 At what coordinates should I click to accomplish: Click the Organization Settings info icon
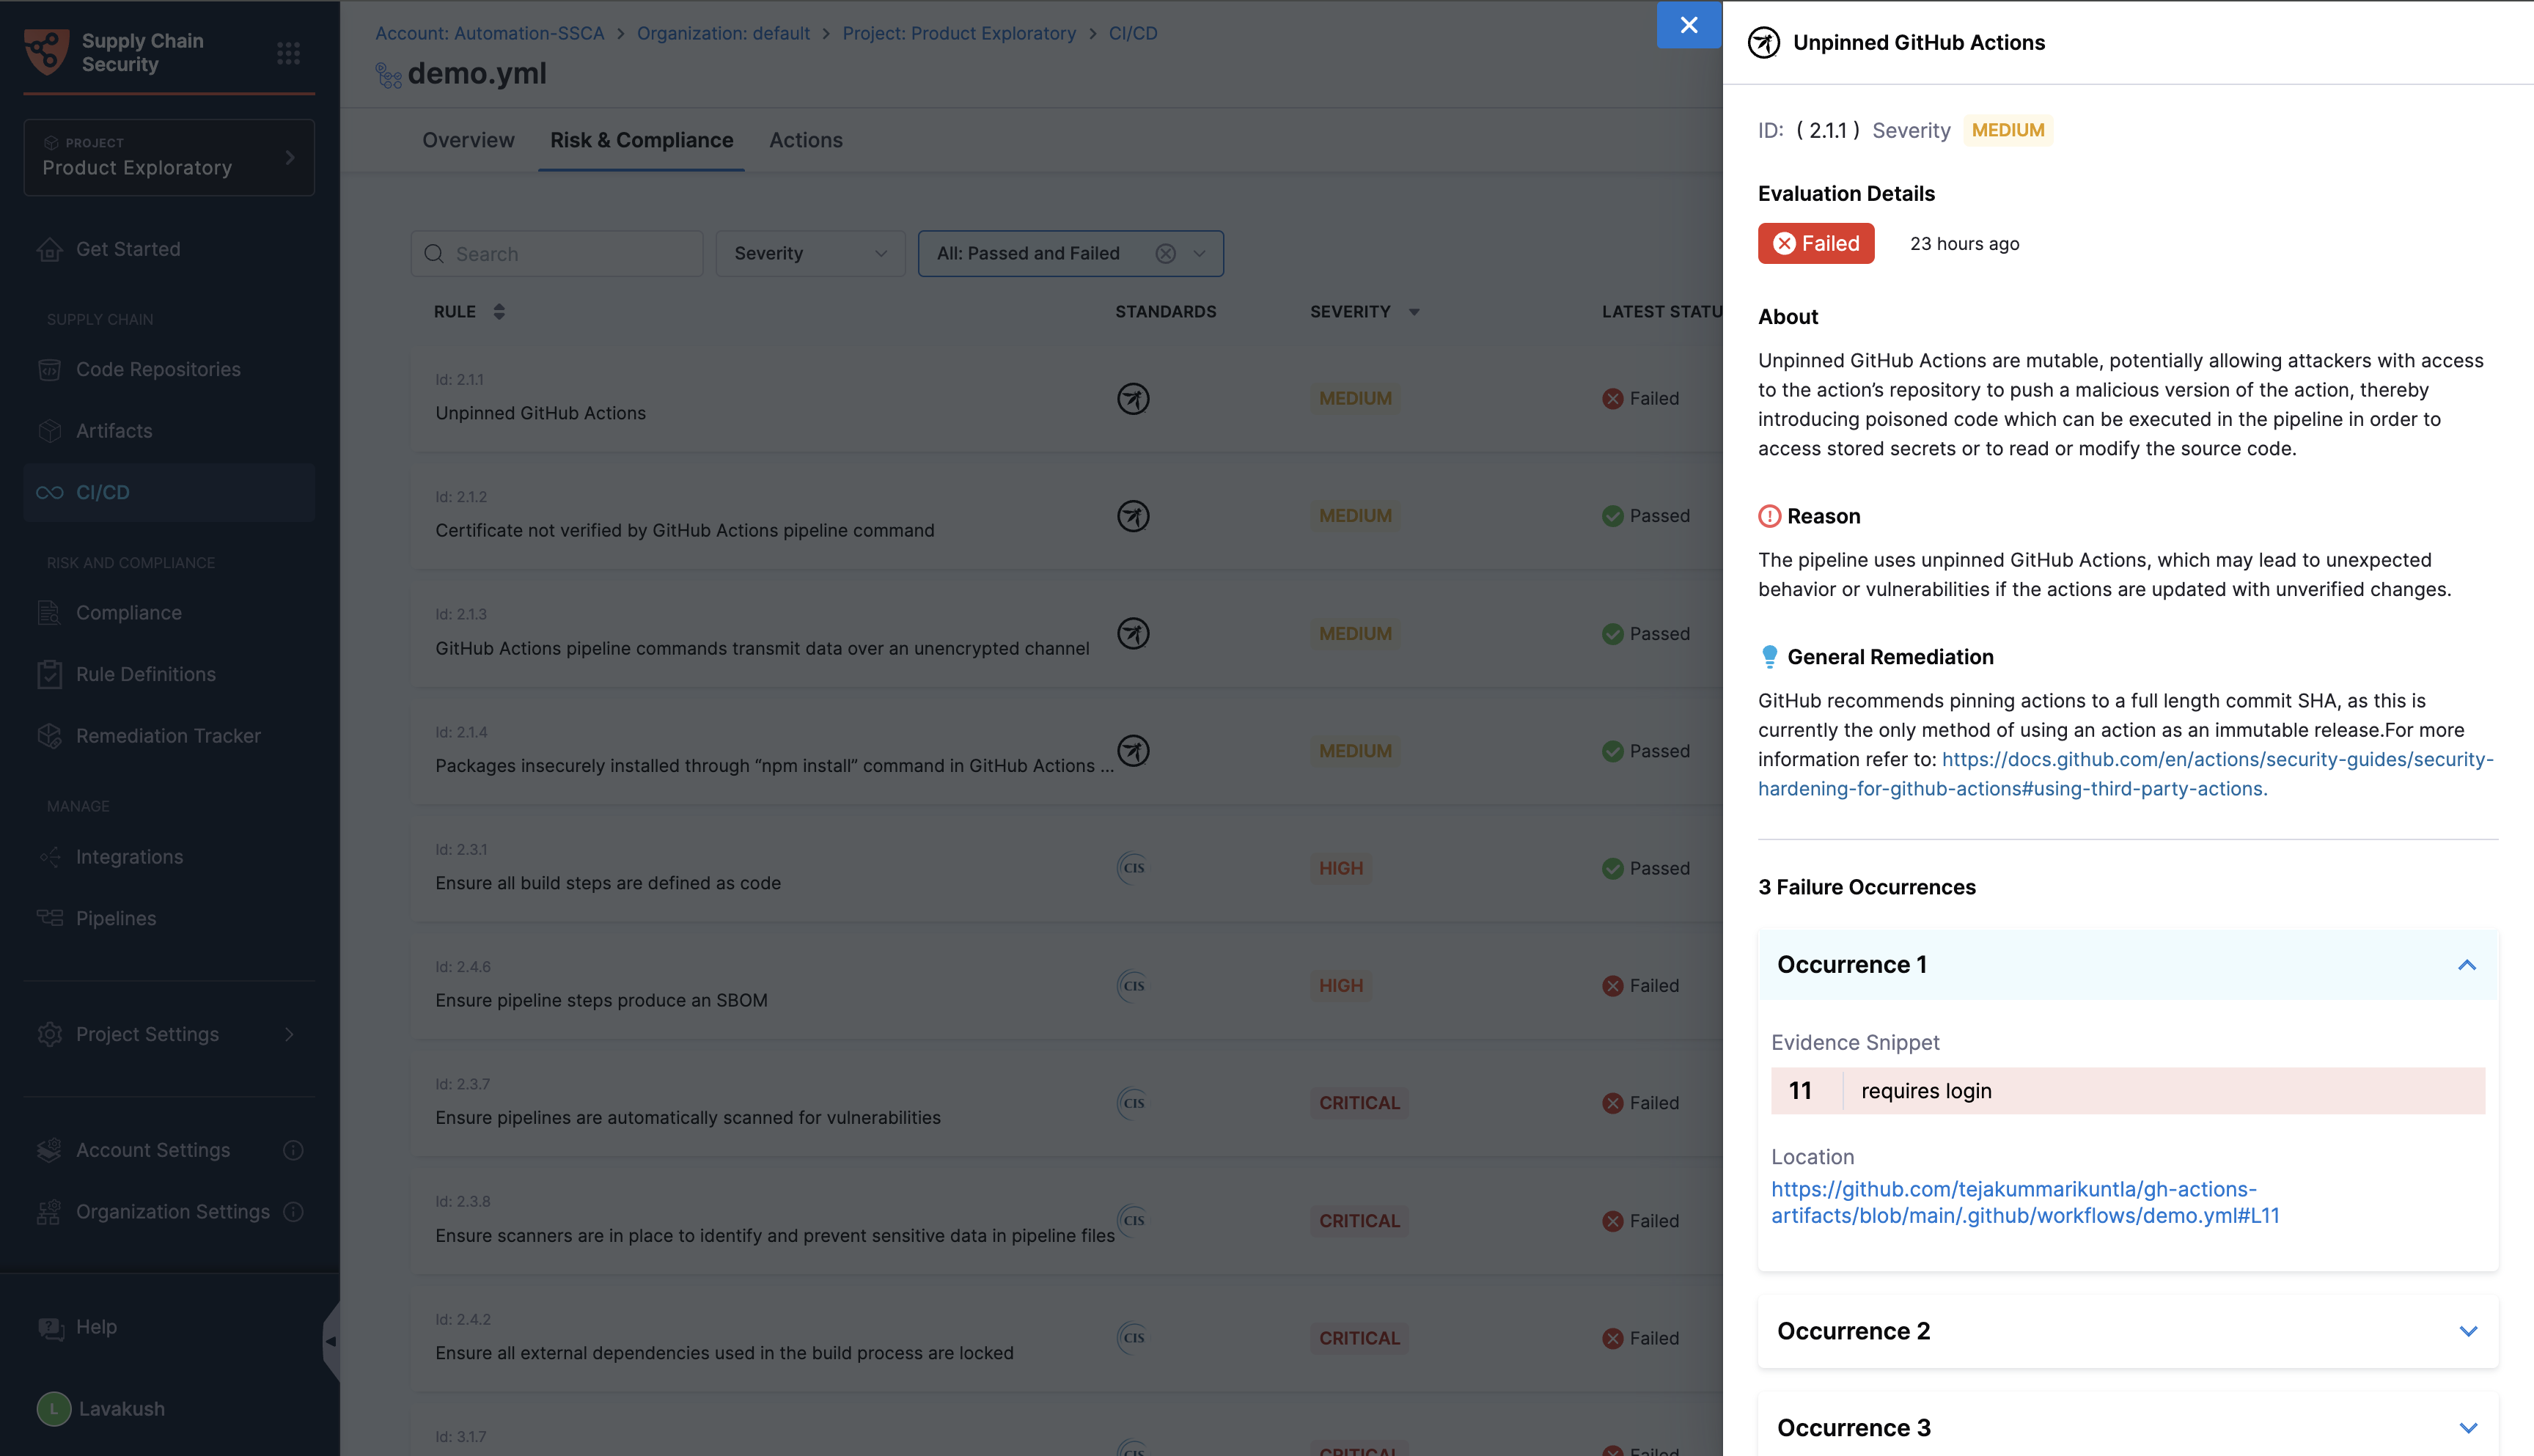point(293,1212)
